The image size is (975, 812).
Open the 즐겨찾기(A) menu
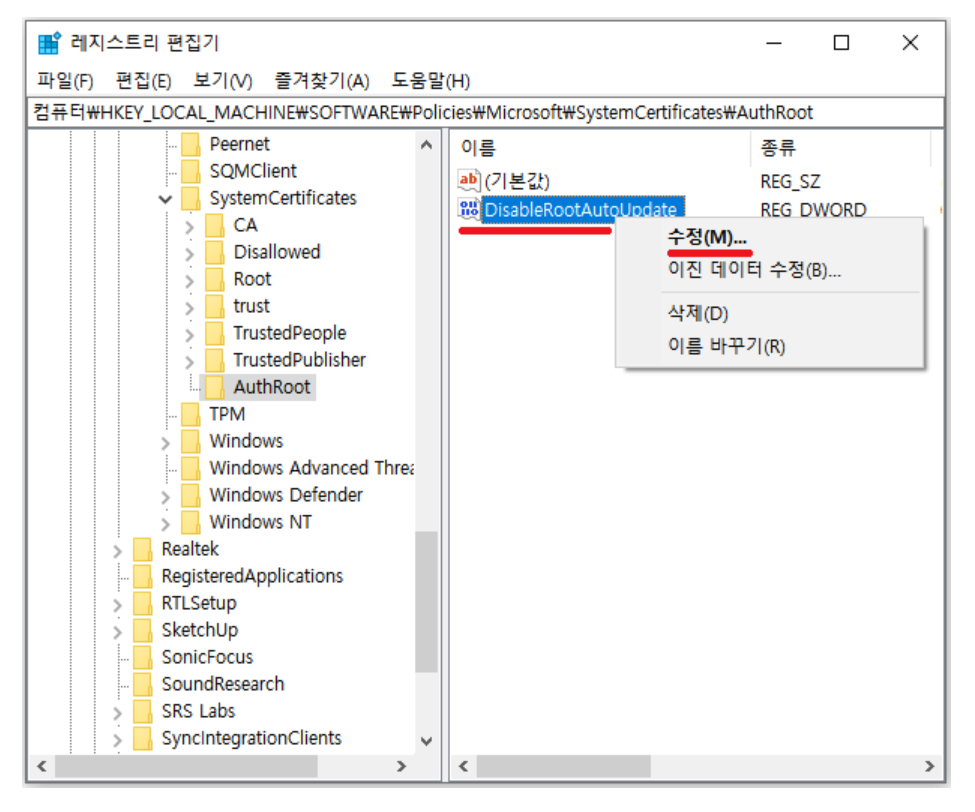pyautogui.click(x=322, y=80)
